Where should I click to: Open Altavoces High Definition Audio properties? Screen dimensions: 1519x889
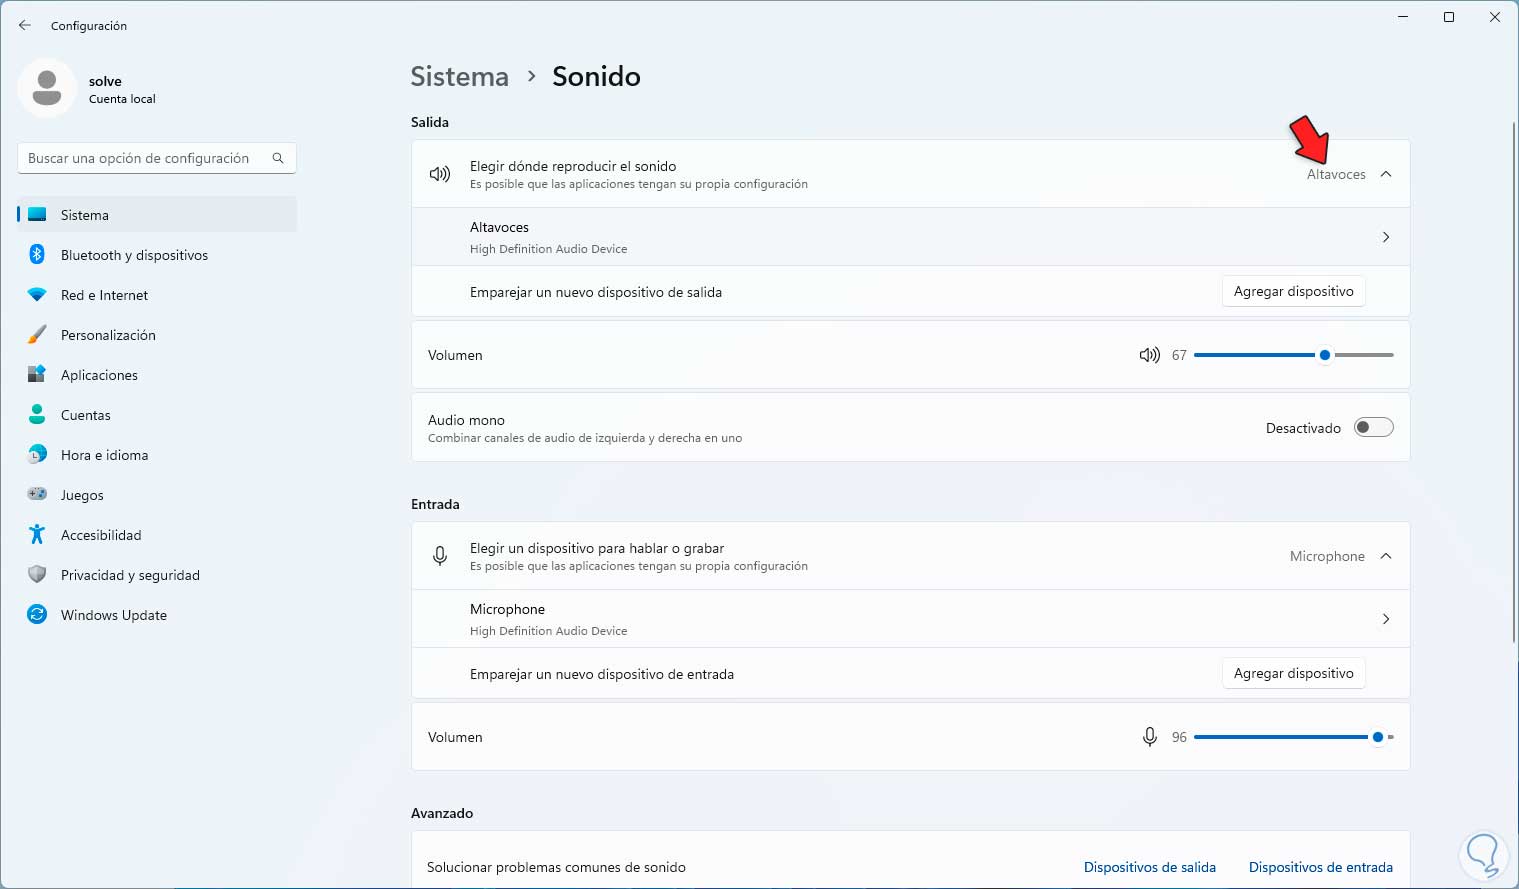point(910,237)
